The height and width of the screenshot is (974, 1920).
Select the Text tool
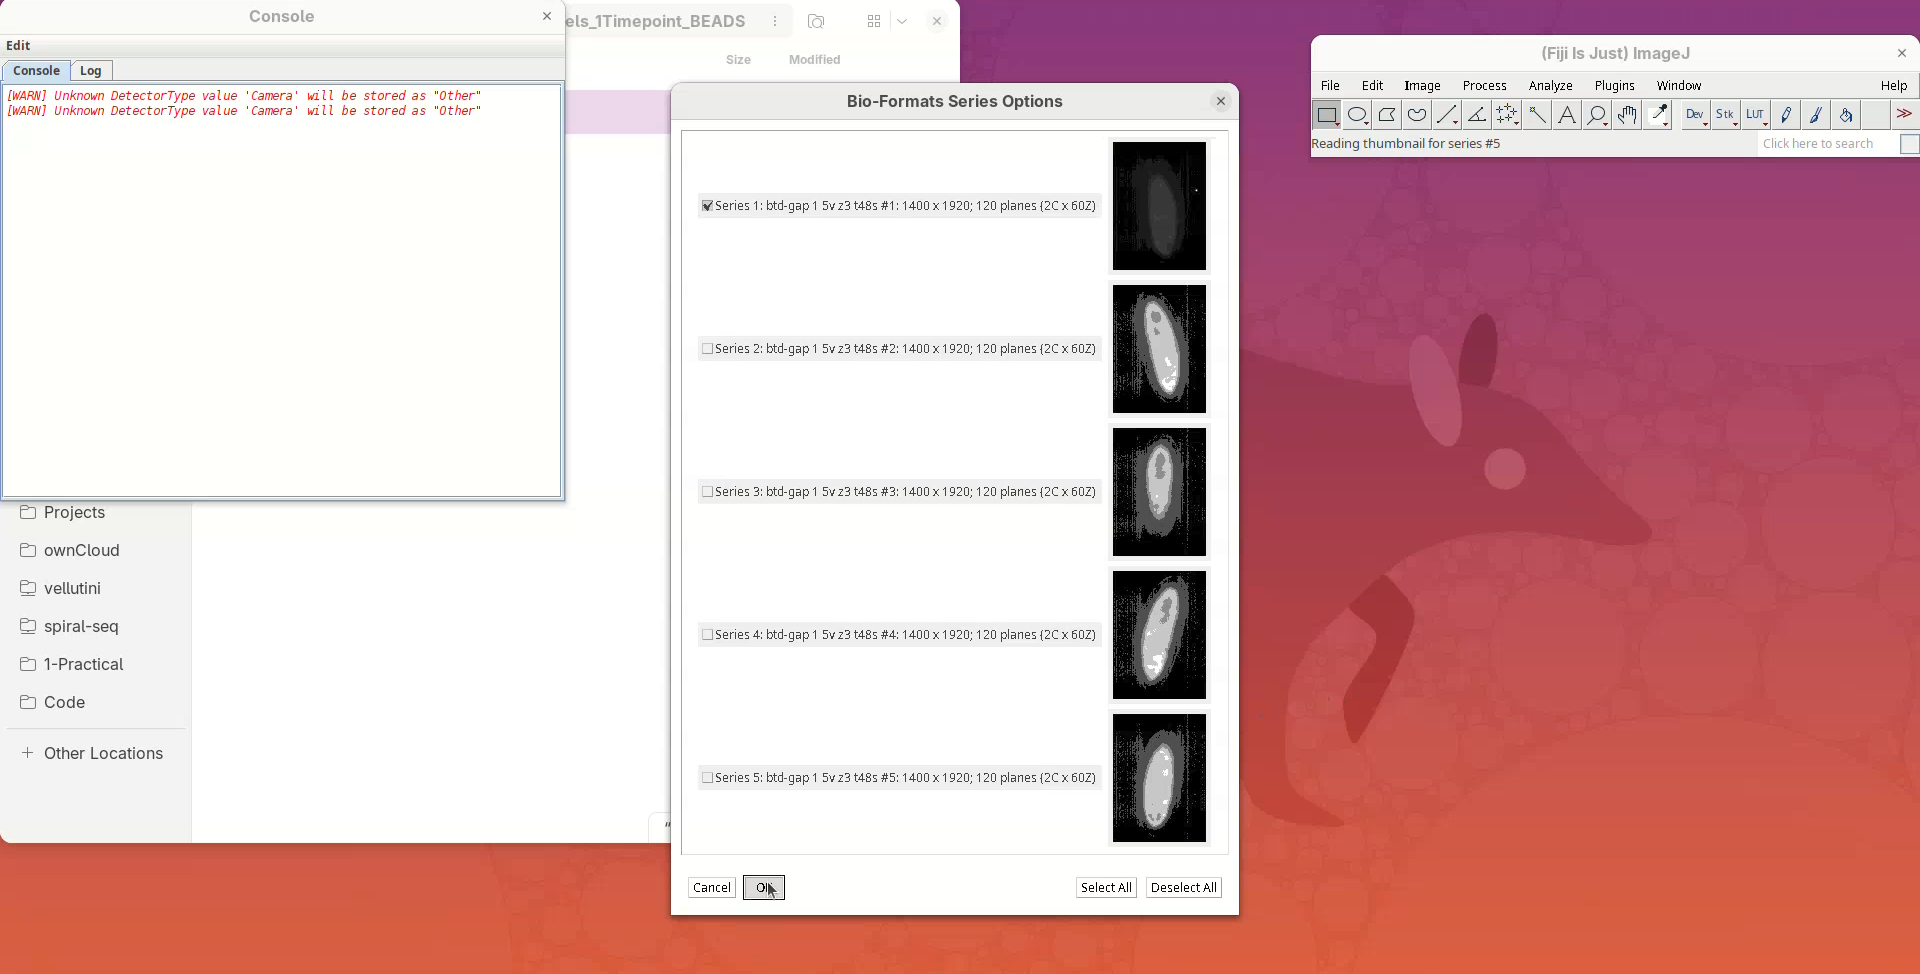pos(1567,115)
